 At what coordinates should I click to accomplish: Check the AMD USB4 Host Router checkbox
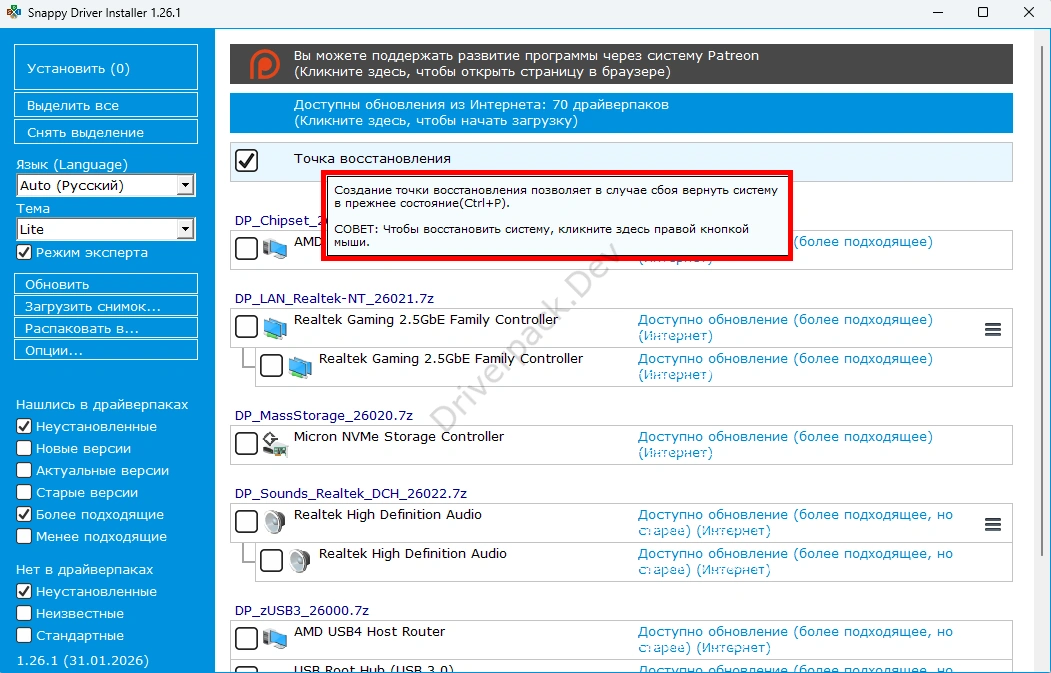[x=247, y=638]
